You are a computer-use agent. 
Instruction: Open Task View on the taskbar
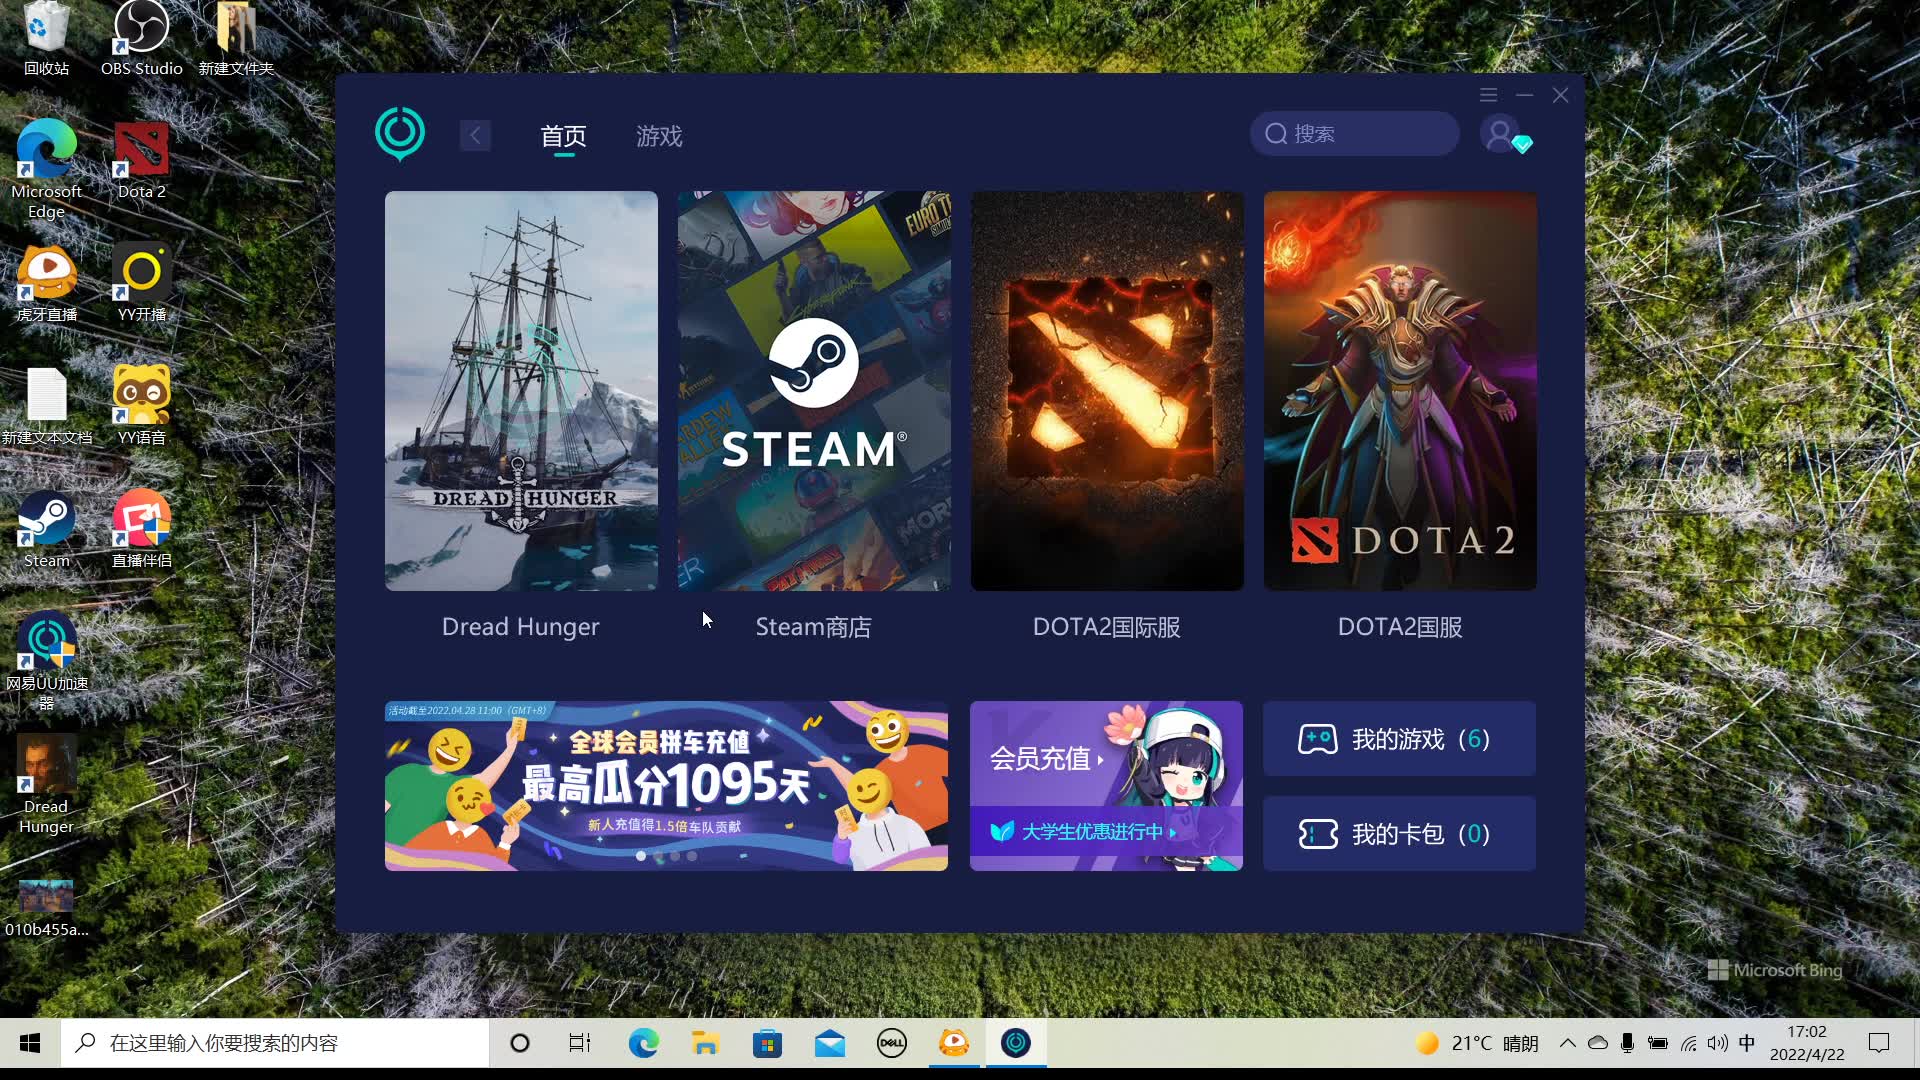(580, 1043)
